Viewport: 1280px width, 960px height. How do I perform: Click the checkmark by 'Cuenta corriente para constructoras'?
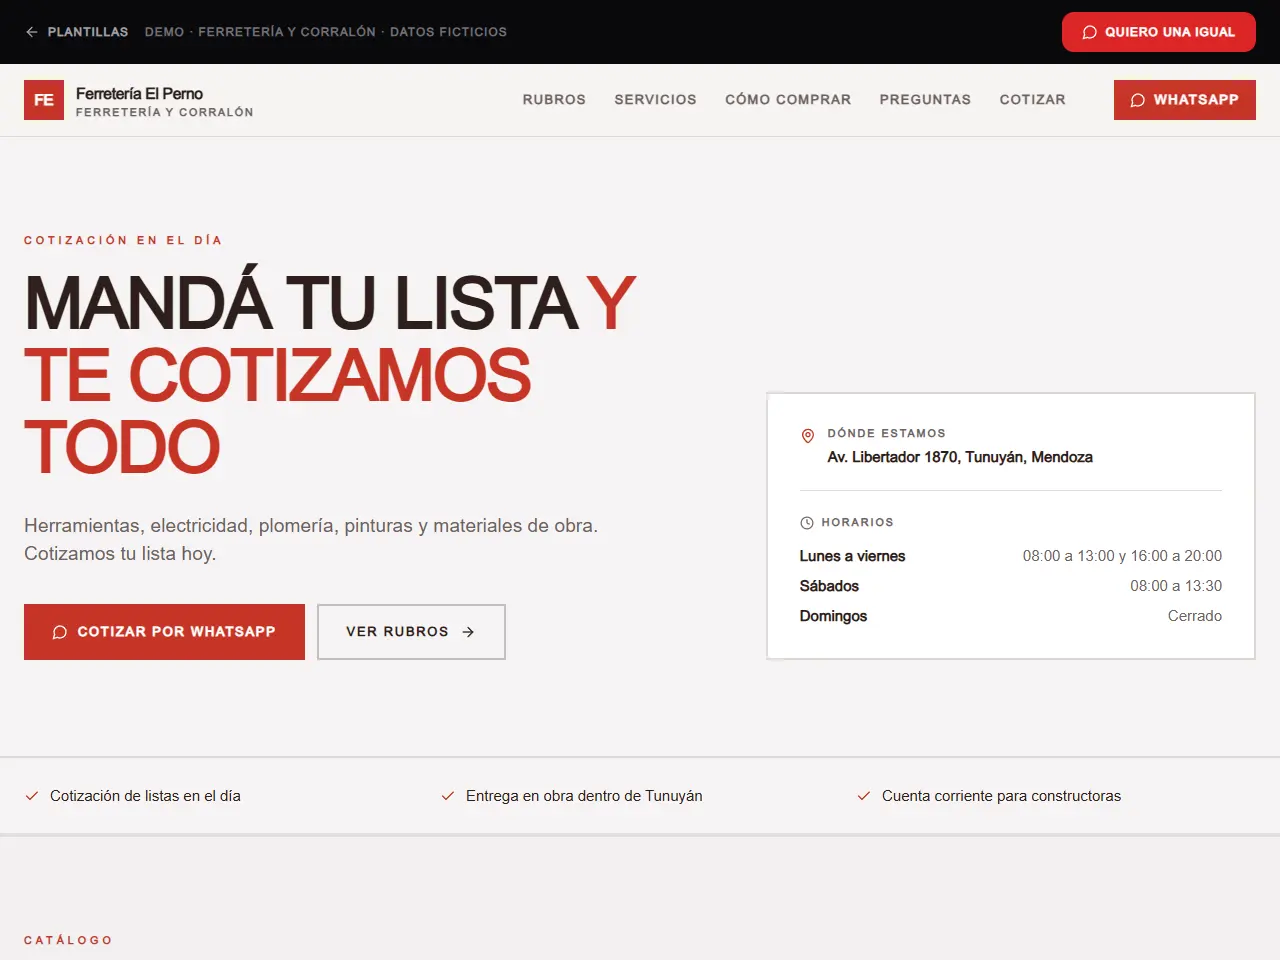coord(864,796)
